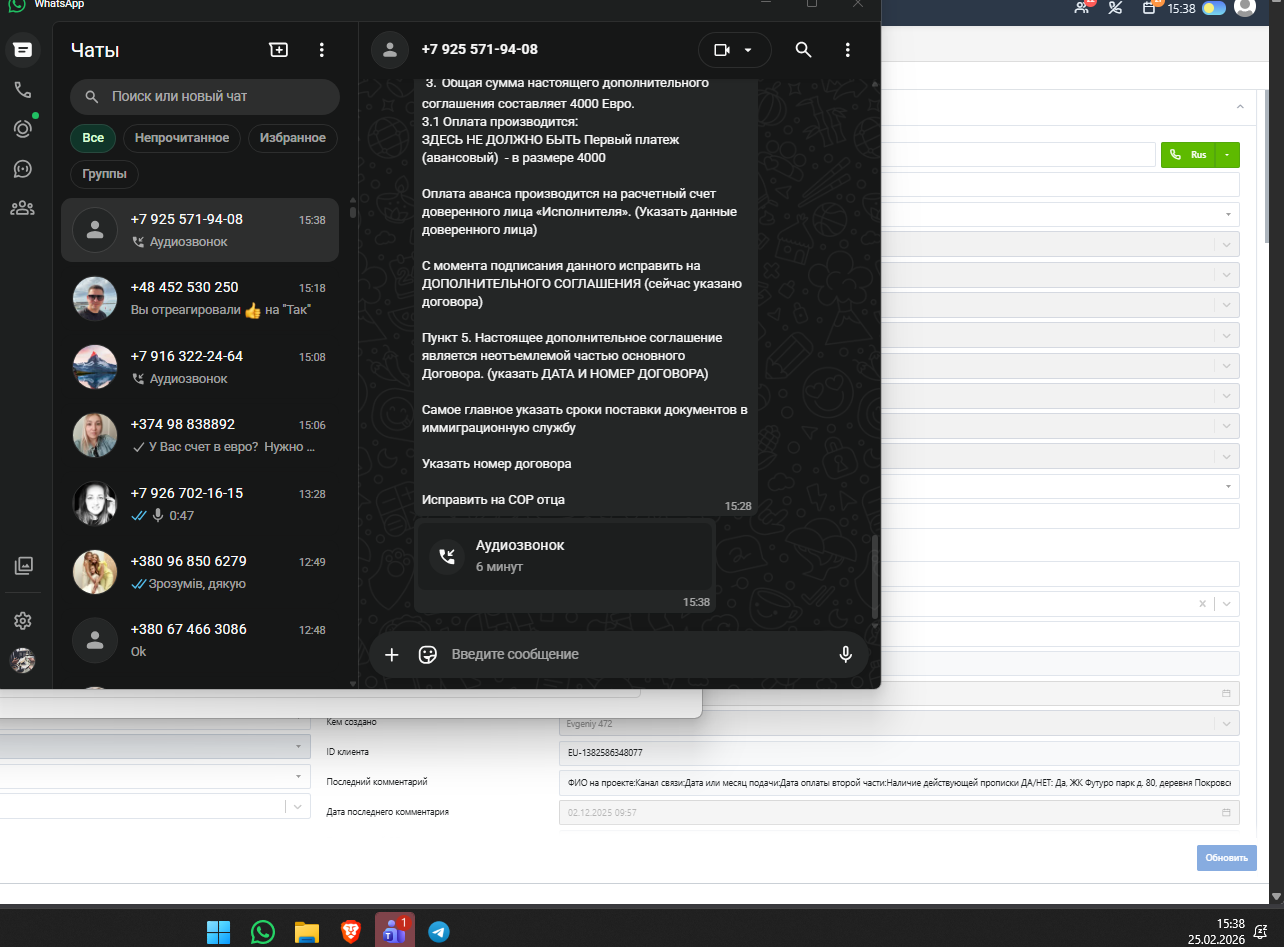Open Telegram from the taskbar
1284x947 pixels.
click(x=439, y=932)
